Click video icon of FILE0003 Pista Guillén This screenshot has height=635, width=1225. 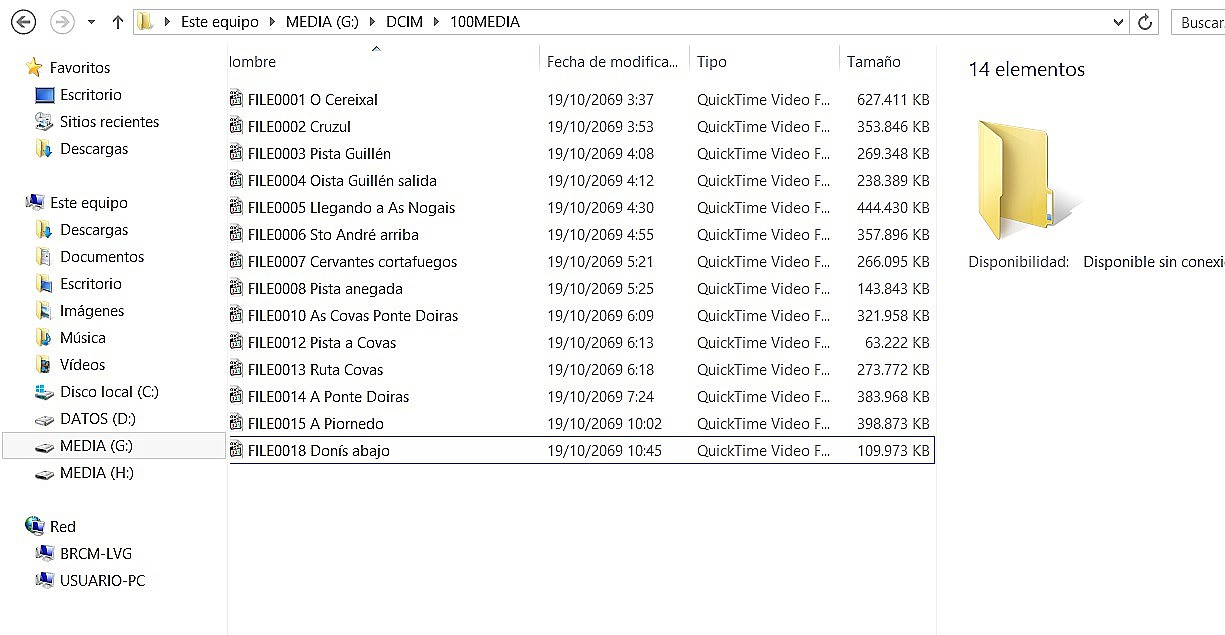(237, 153)
